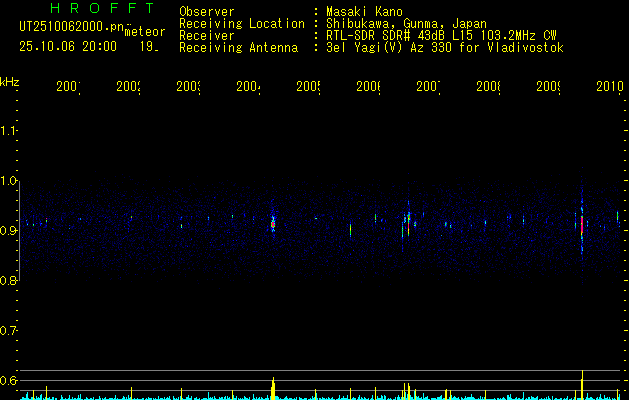
Task: Click the 1.1 frequency axis label
Action: tap(8, 130)
